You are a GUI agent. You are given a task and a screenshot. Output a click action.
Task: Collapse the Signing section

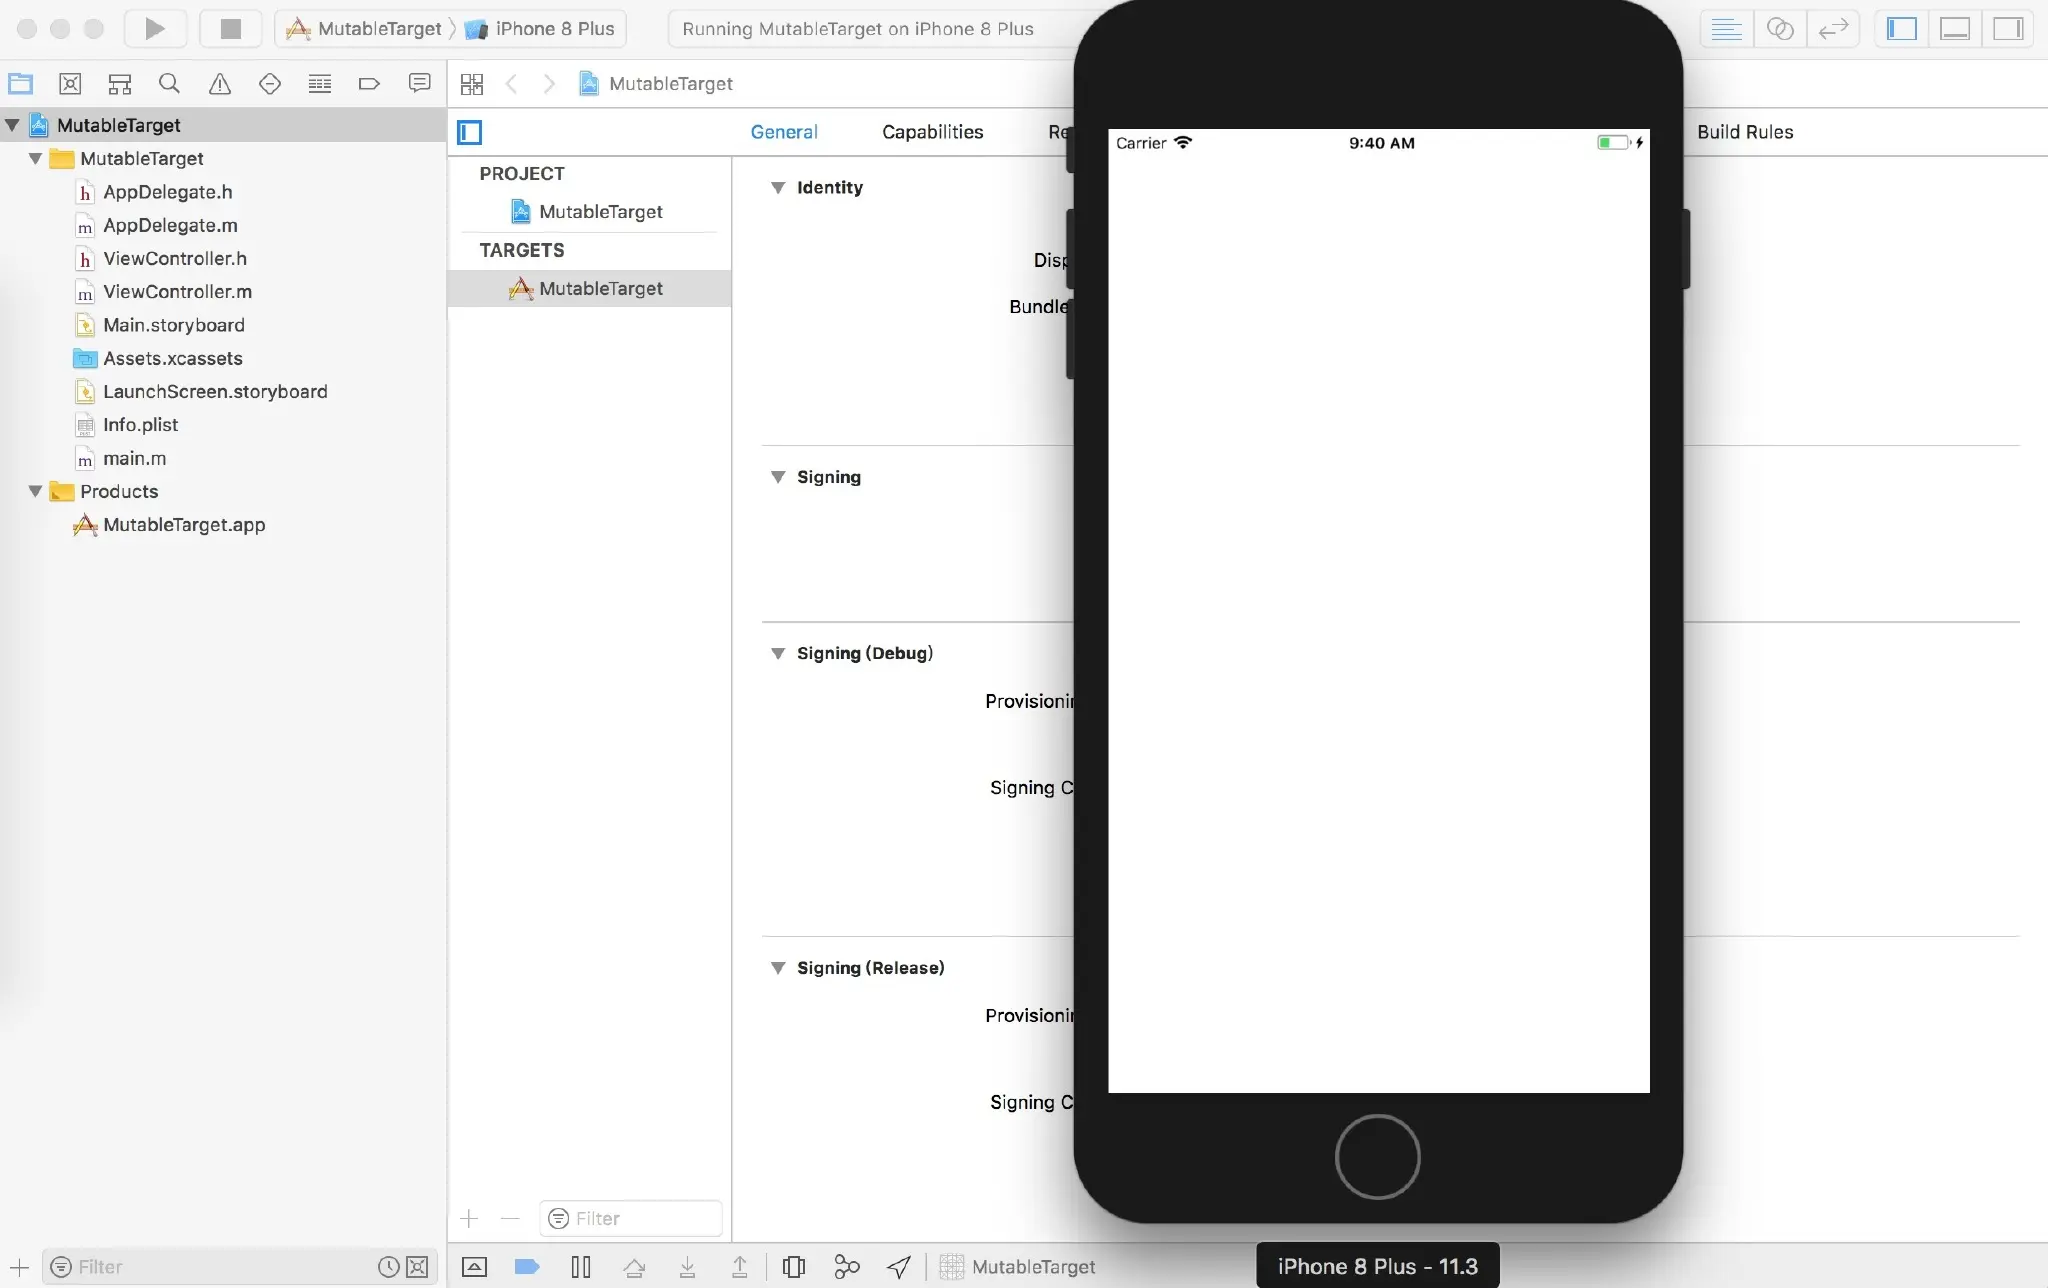click(x=778, y=477)
